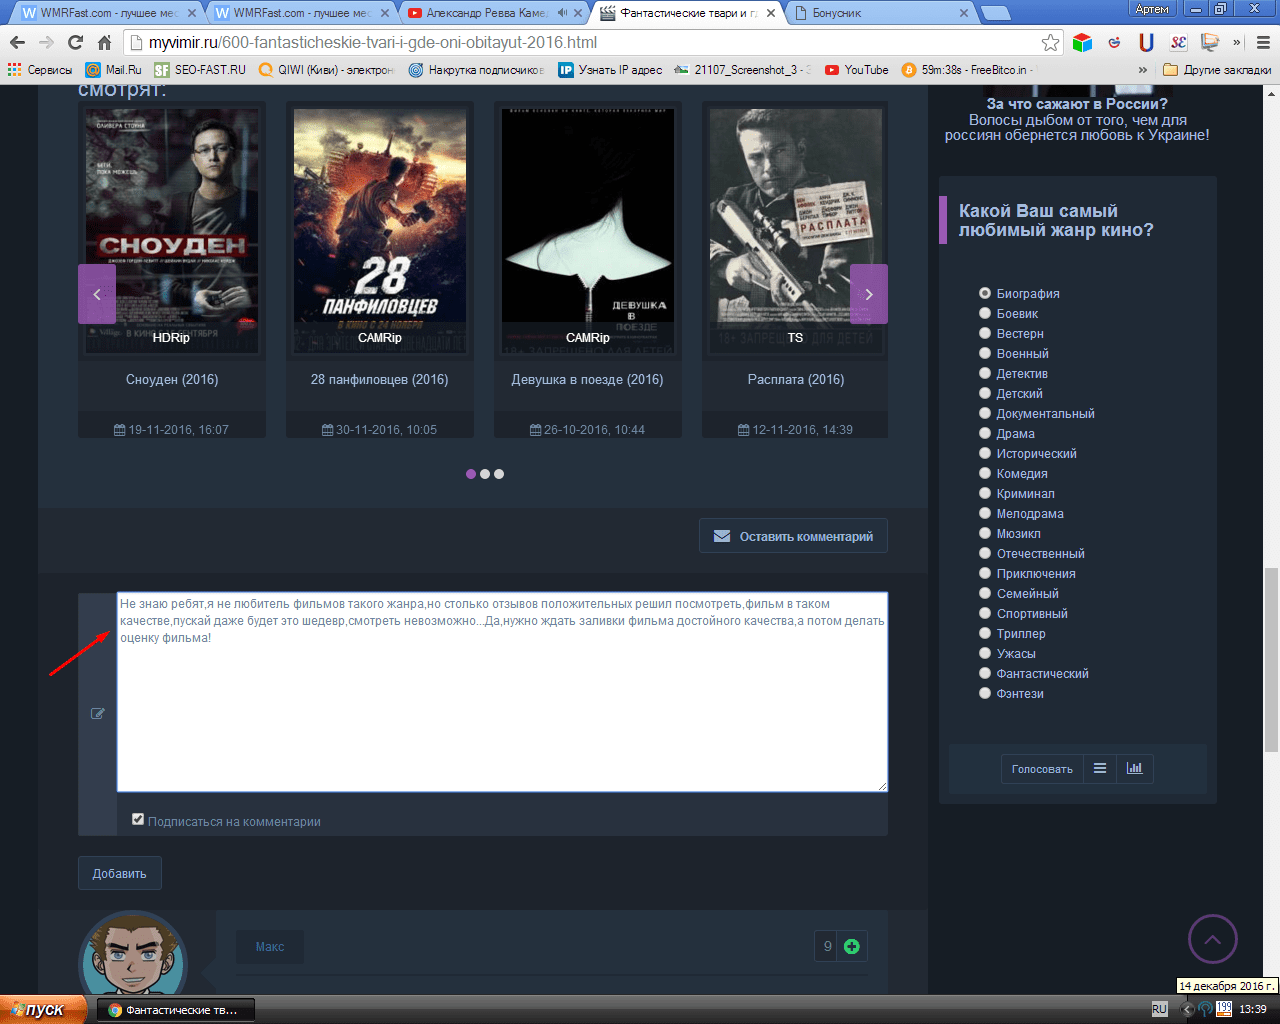Click Голосовать vote button
Image resolution: width=1280 pixels, height=1024 pixels.
pyautogui.click(x=1042, y=768)
